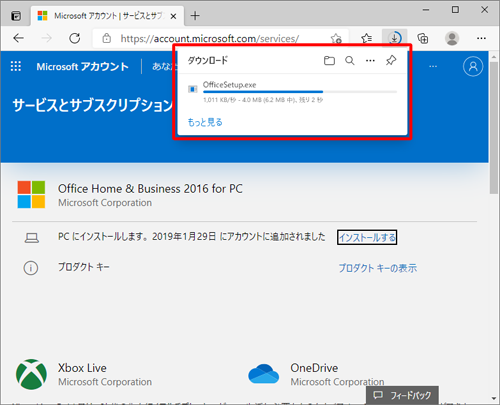
Task: Click the page vertical scrollbar thumb
Action: coord(494,128)
